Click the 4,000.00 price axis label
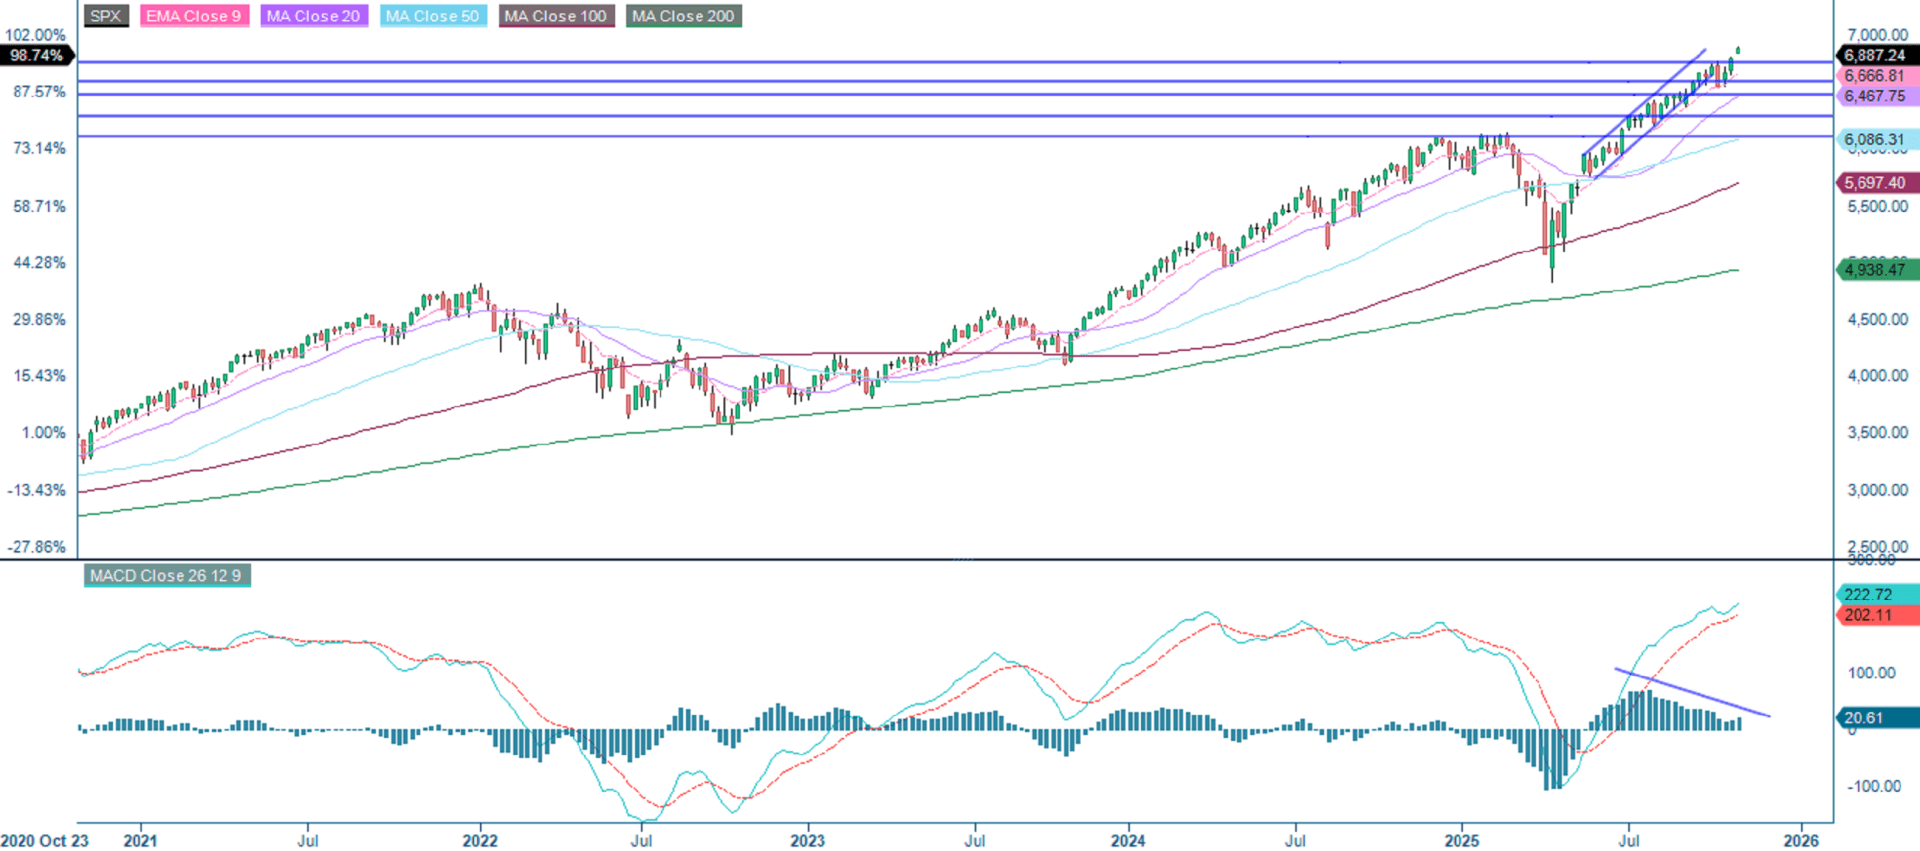Viewport: 1920px width, 851px height. [x=1877, y=376]
